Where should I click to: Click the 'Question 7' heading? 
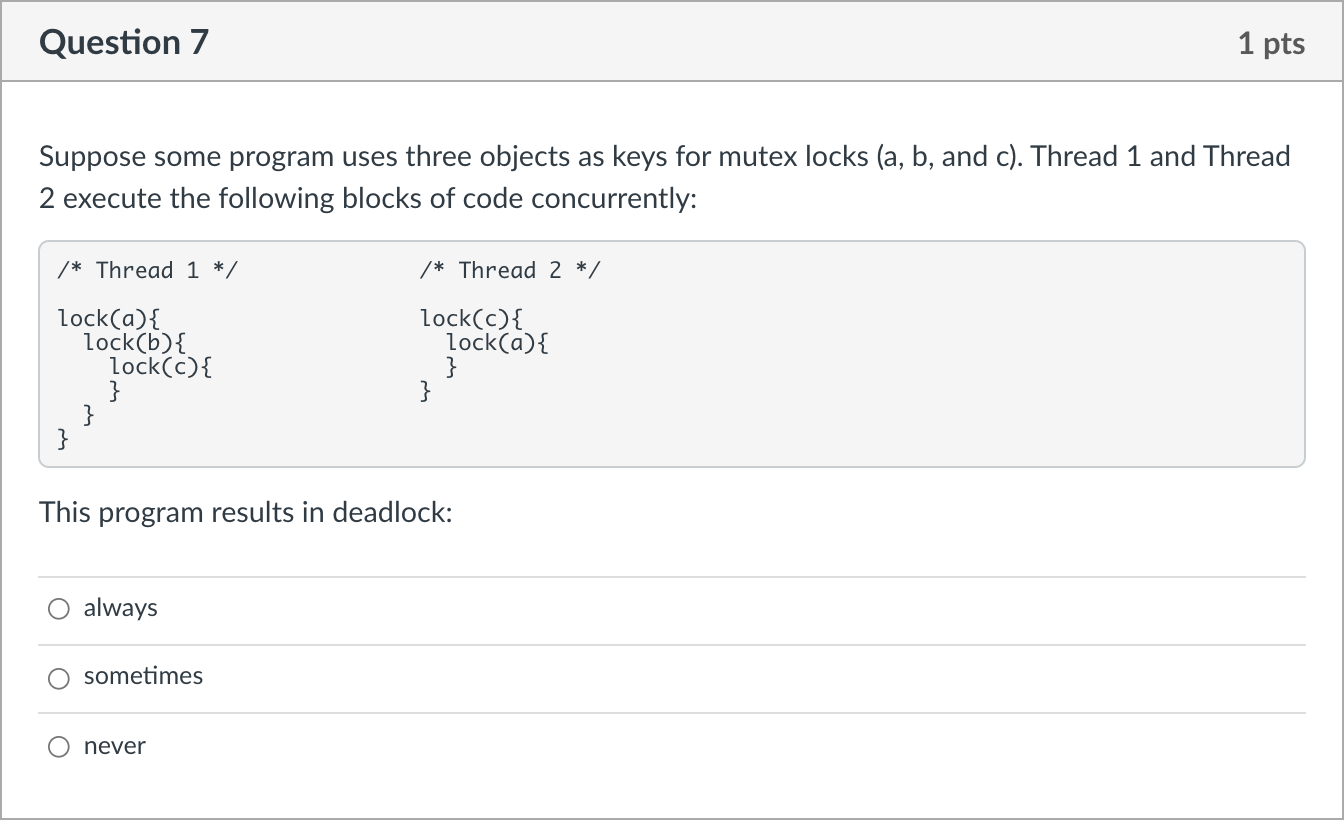click(x=125, y=43)
